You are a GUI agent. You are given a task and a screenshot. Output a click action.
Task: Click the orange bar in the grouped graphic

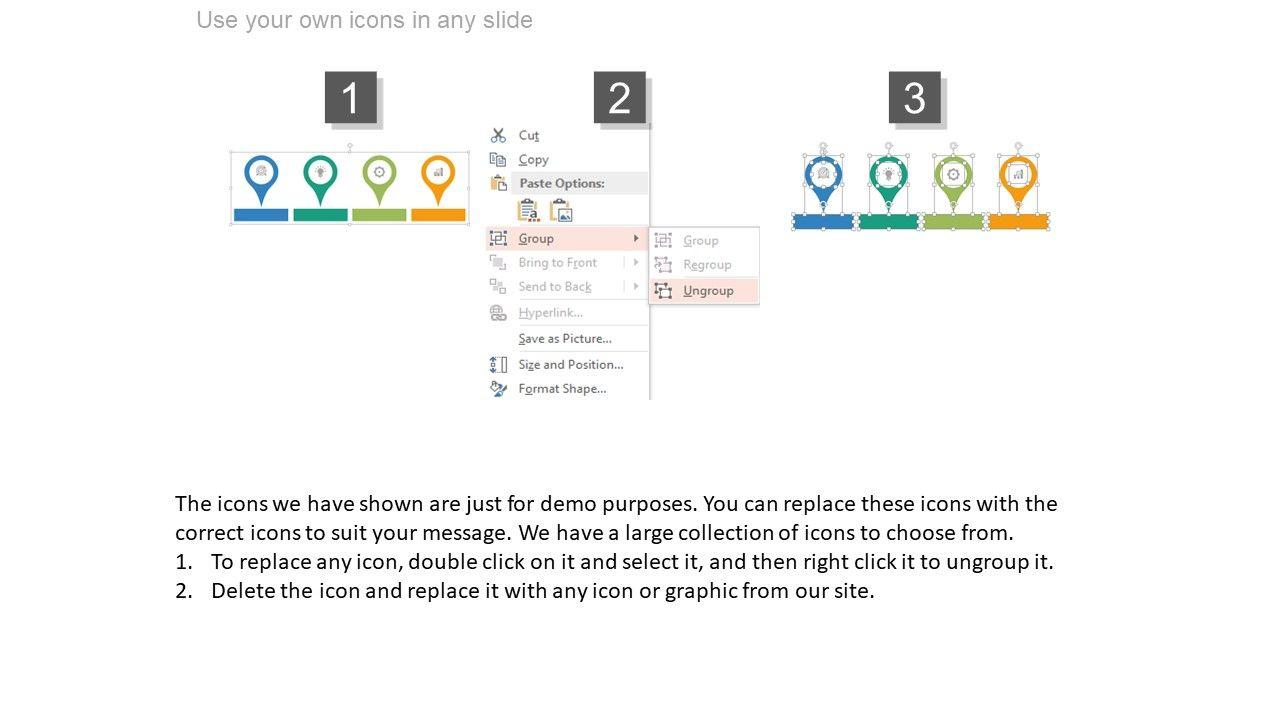coord(438,215)
